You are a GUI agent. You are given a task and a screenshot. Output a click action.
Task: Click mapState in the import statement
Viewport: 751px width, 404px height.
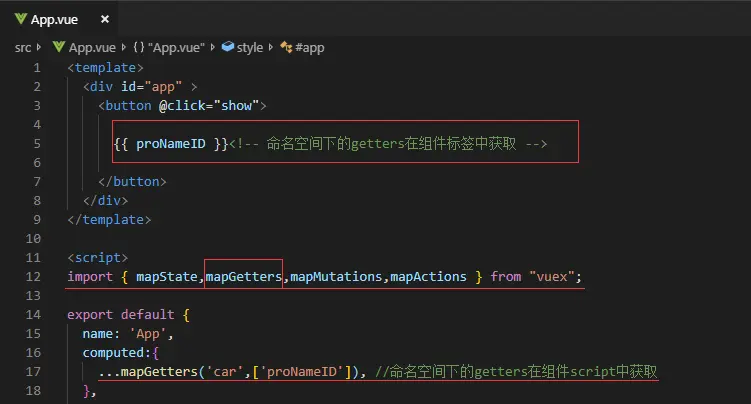pyautogui.click(x=167, y=277)
